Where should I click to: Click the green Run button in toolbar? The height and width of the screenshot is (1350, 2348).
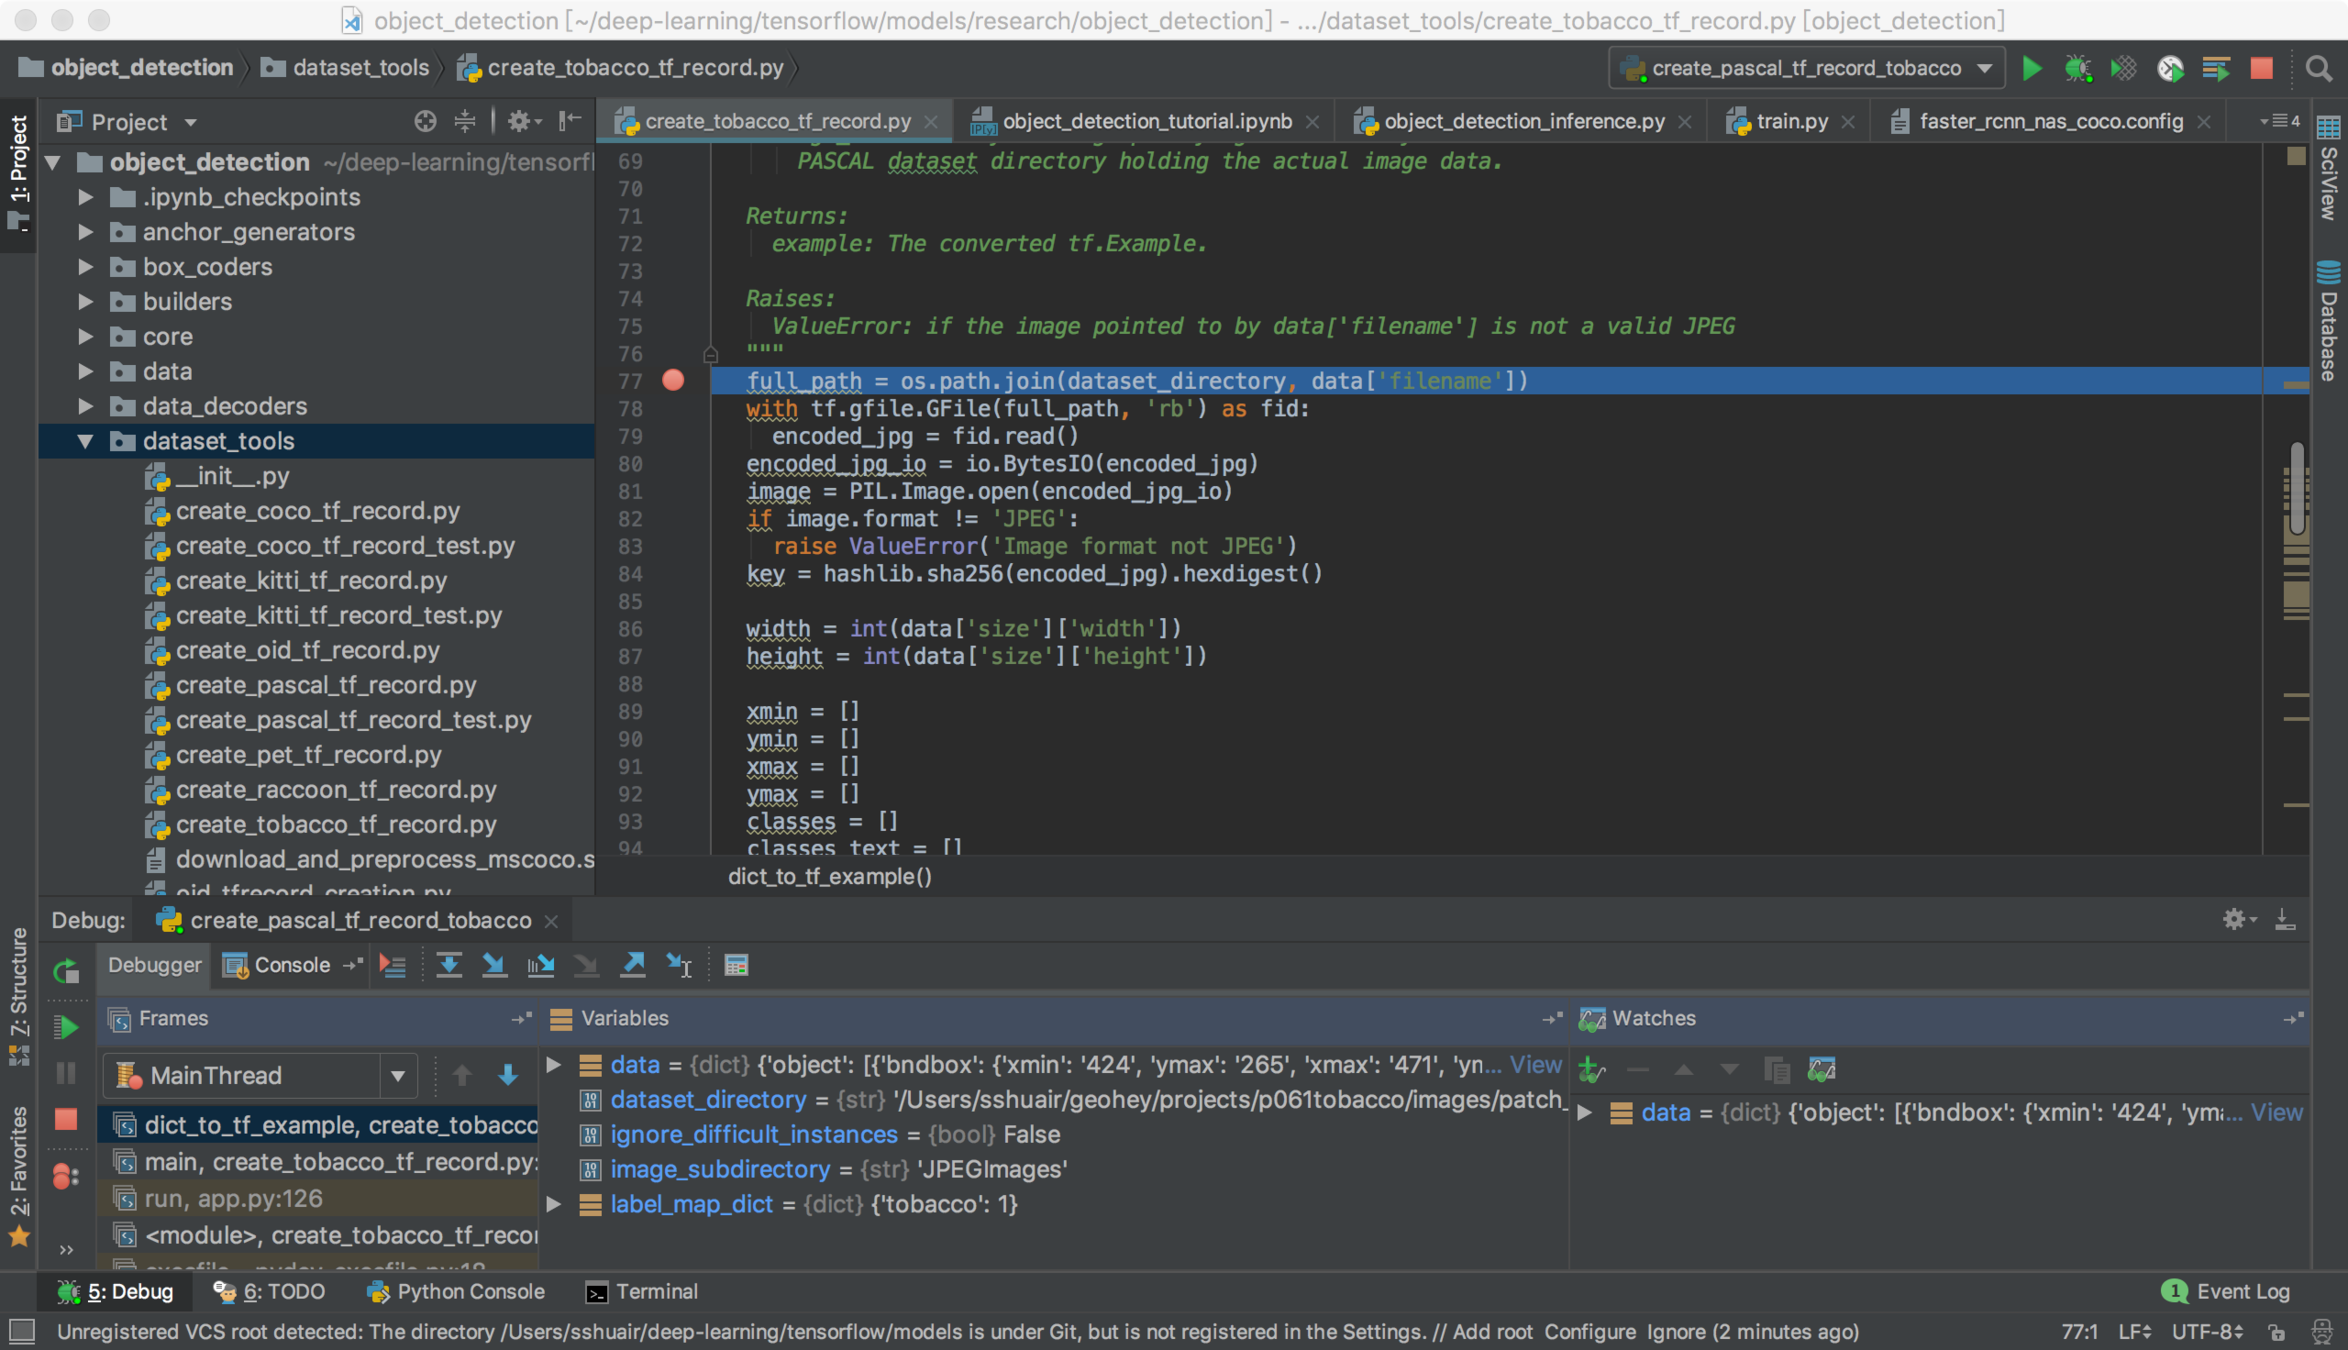tap(2031, 68)
